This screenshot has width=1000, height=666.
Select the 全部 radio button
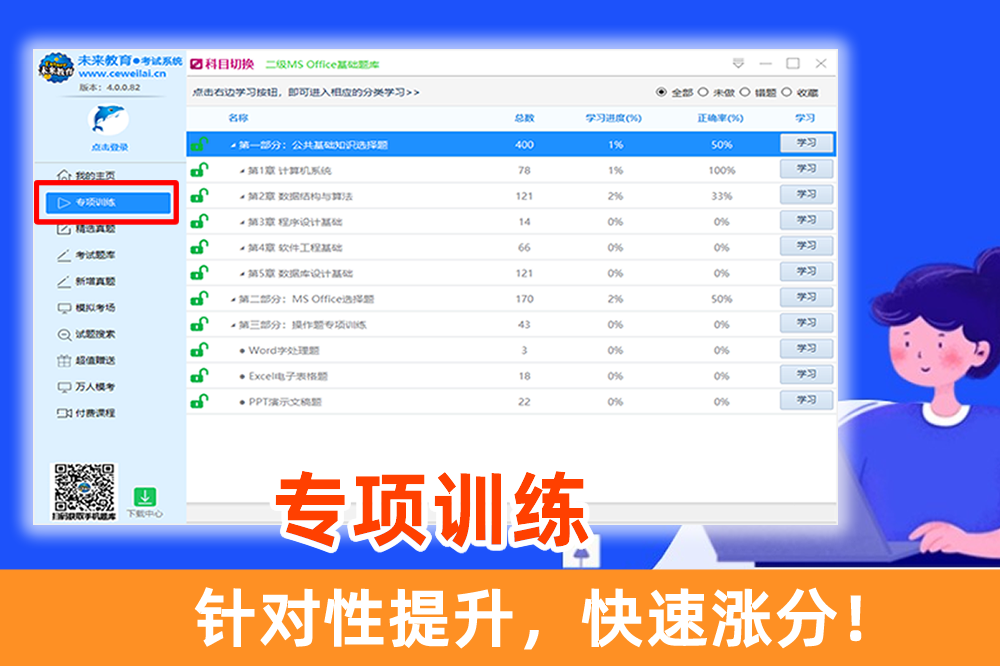661,92
